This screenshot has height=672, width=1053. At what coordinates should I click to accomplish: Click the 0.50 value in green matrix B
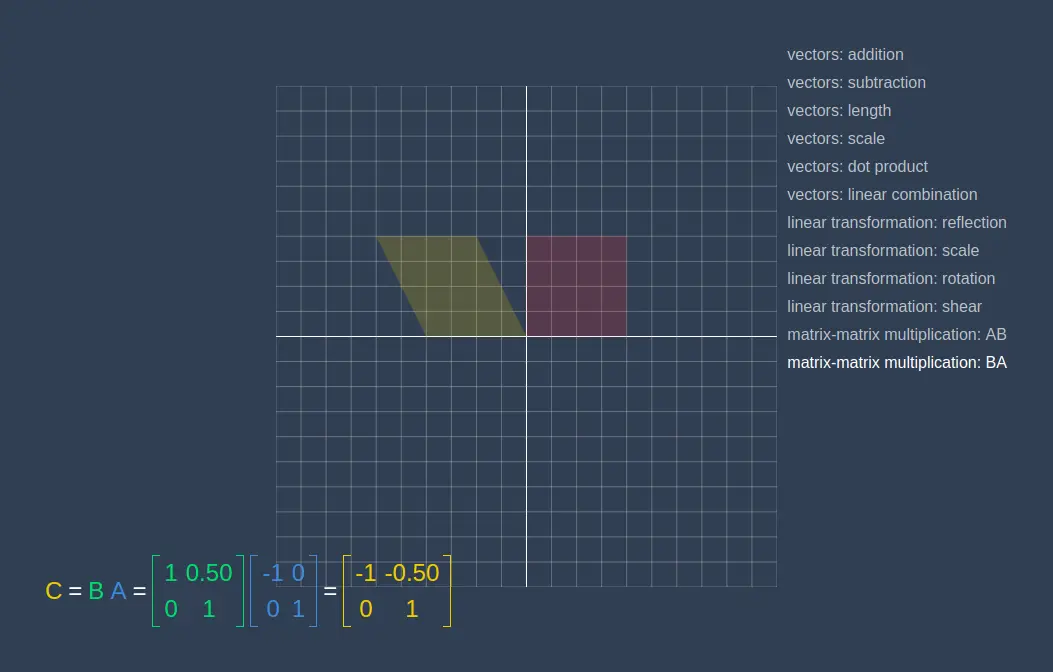tap(209, 573)
